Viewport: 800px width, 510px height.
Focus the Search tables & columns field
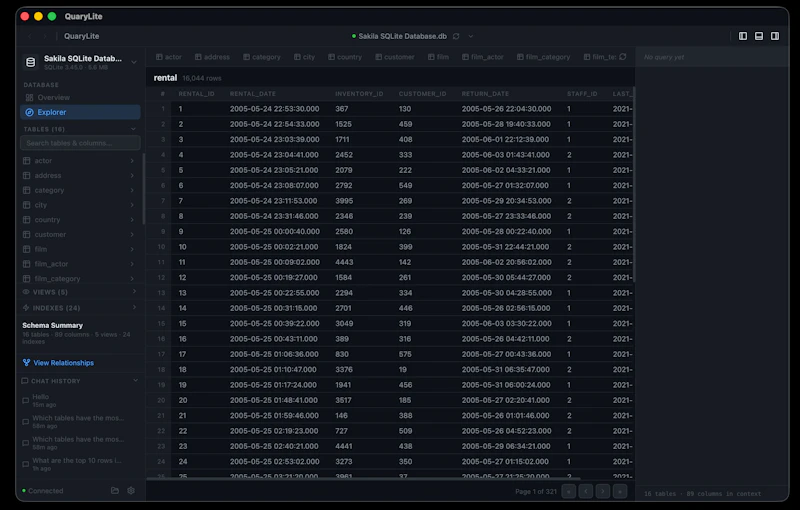click(x=80, y=143)
